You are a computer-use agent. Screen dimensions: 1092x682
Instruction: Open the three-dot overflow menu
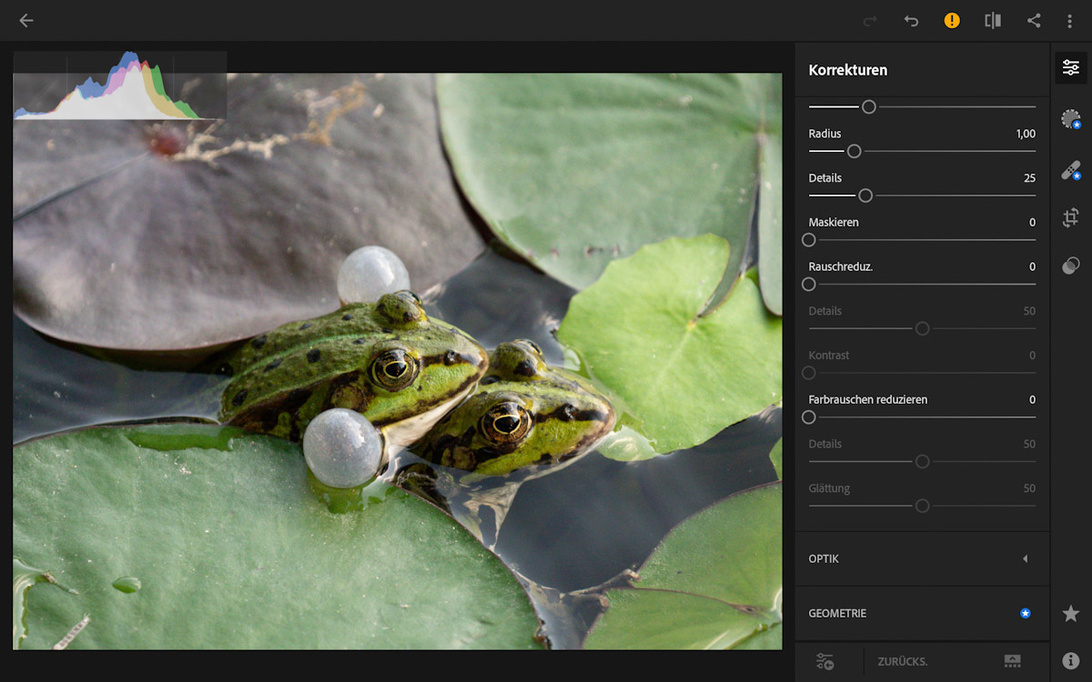tap(1069, 21)
